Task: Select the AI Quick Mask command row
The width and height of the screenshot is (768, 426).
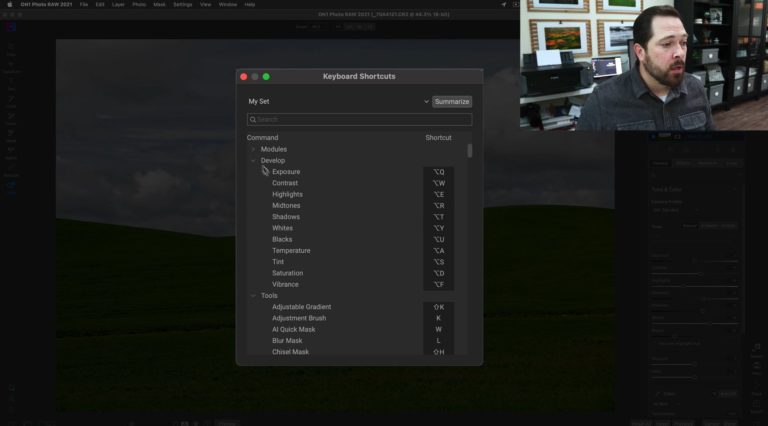Action: pyautogui.click(x=293, y=330)
